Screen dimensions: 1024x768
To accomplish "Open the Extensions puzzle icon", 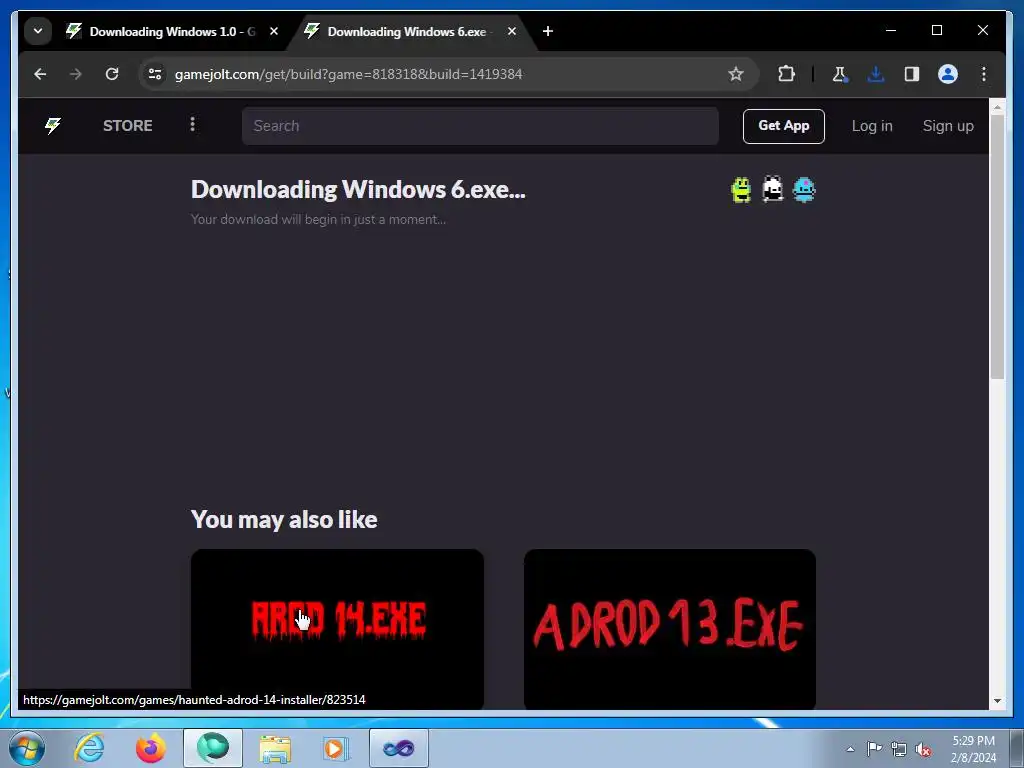I will [786, 74].
